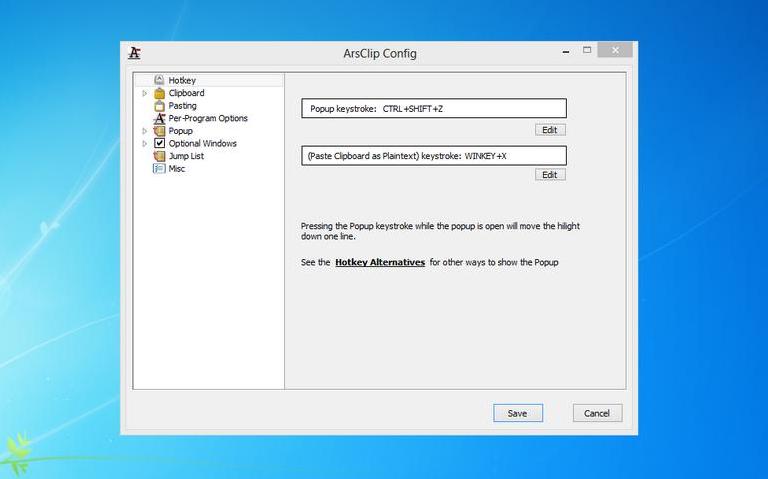This screenshot has height=479, width=768.
Task: Open the Misc settings category
Action: point(176,168)
